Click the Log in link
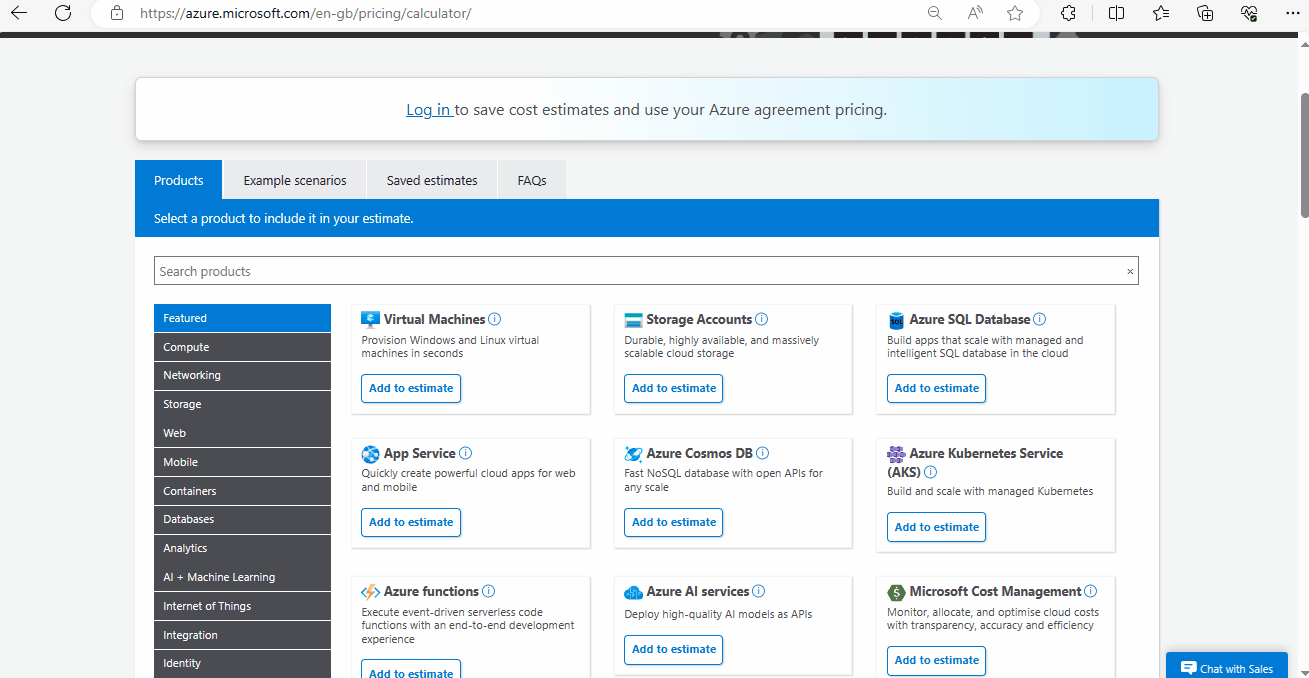 [x=428, y=110]
